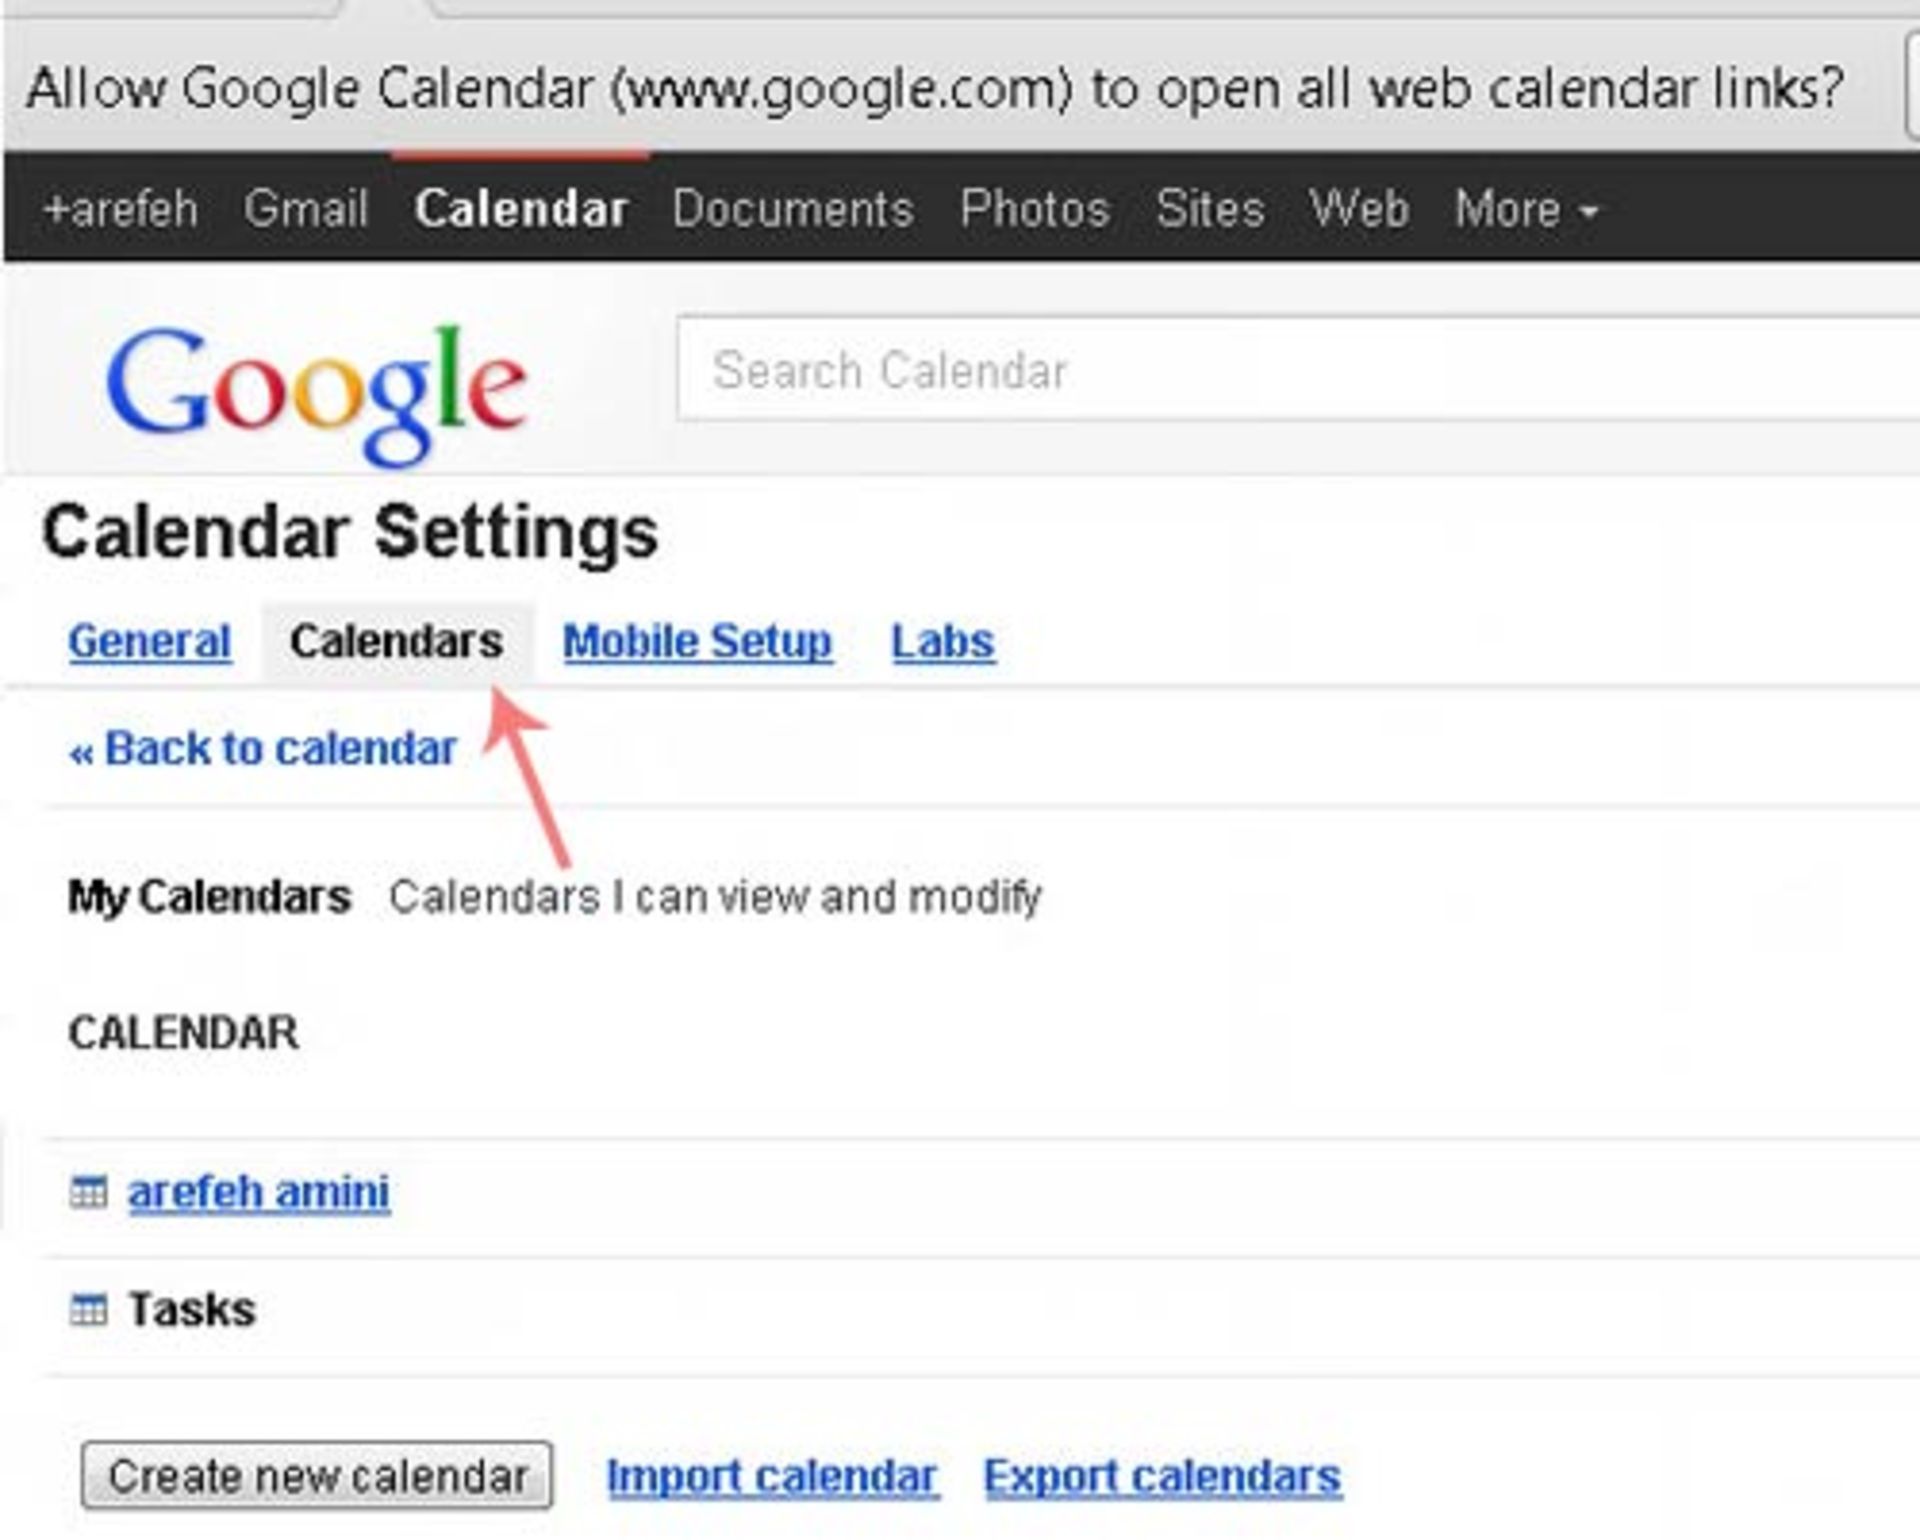Select the Calendars settings tab

(396, 642)
